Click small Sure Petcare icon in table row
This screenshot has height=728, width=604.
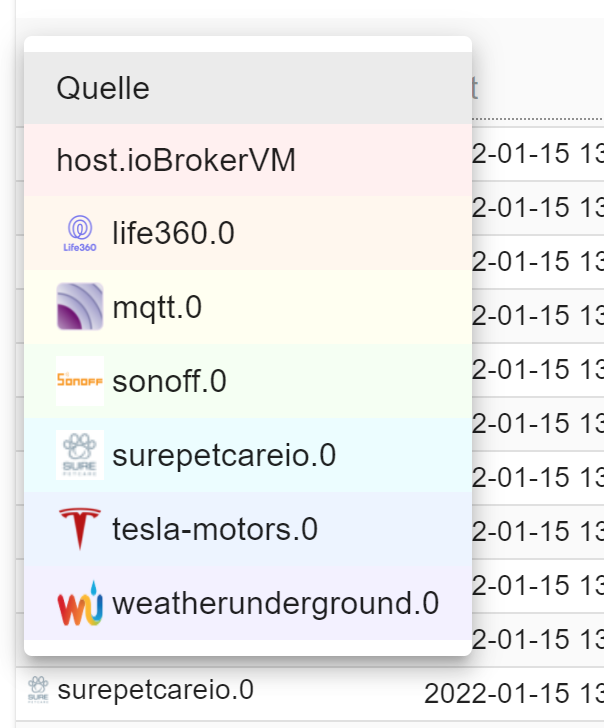(x=38, y=689)
